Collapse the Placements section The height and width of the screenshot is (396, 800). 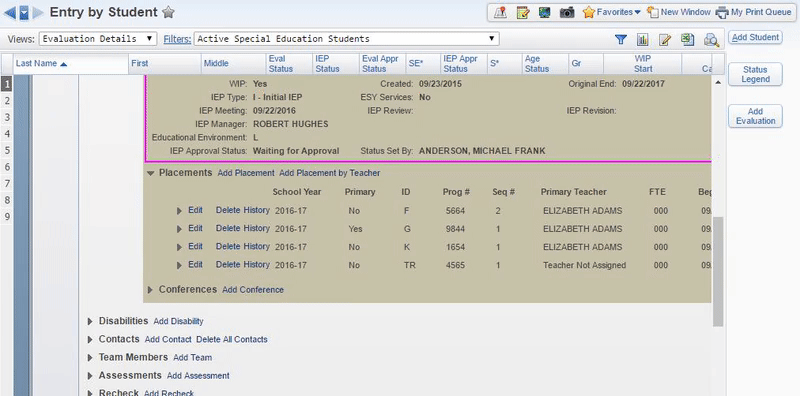click(151, 173)
